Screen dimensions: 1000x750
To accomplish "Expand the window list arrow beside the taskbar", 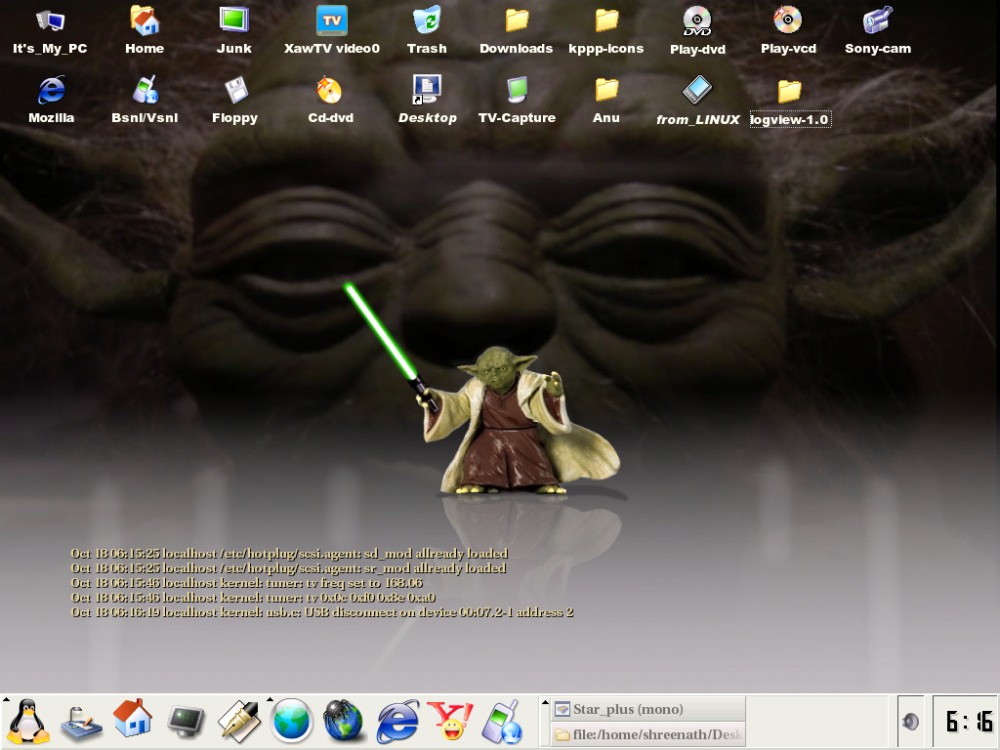I will point(545,702).
